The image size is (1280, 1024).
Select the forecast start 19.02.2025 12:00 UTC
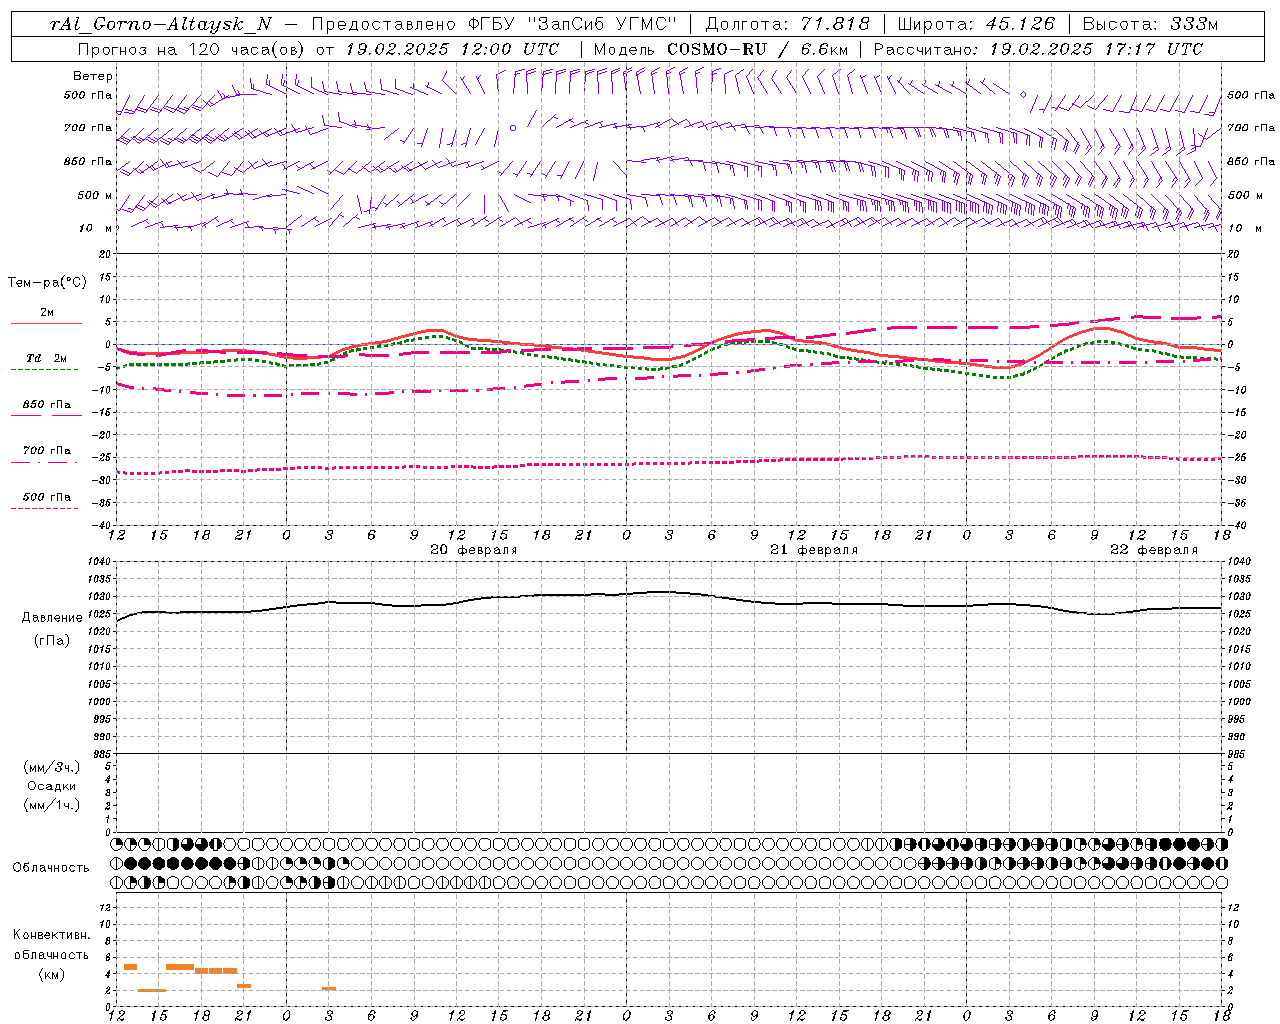click(x=452, y=49)
